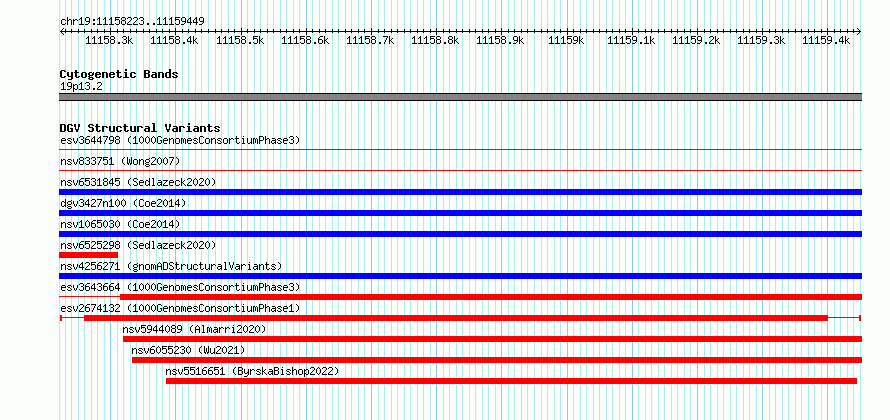
Task: Click the 11159.4k ruler tick label
Action: (x=826, y=41)
